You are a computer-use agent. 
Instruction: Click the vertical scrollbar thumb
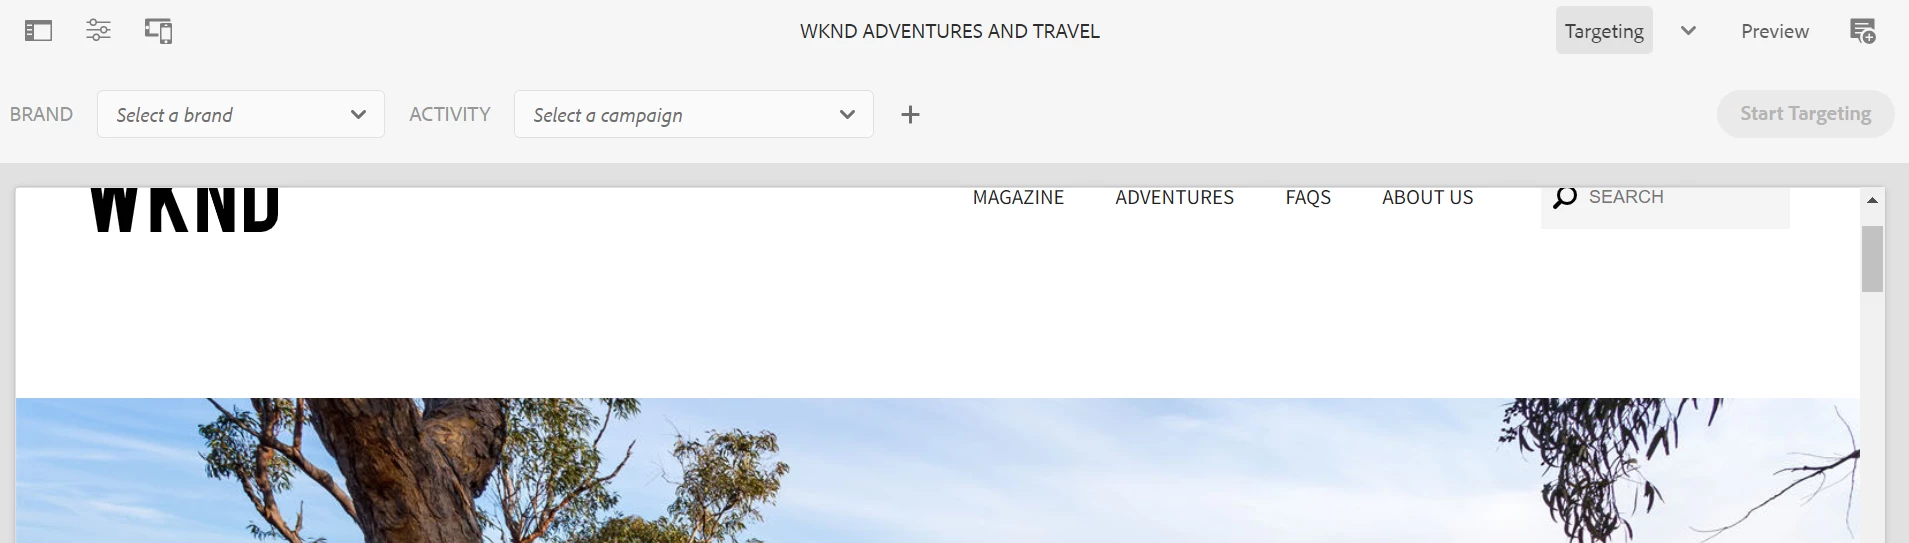click(x=1872, y=259)
